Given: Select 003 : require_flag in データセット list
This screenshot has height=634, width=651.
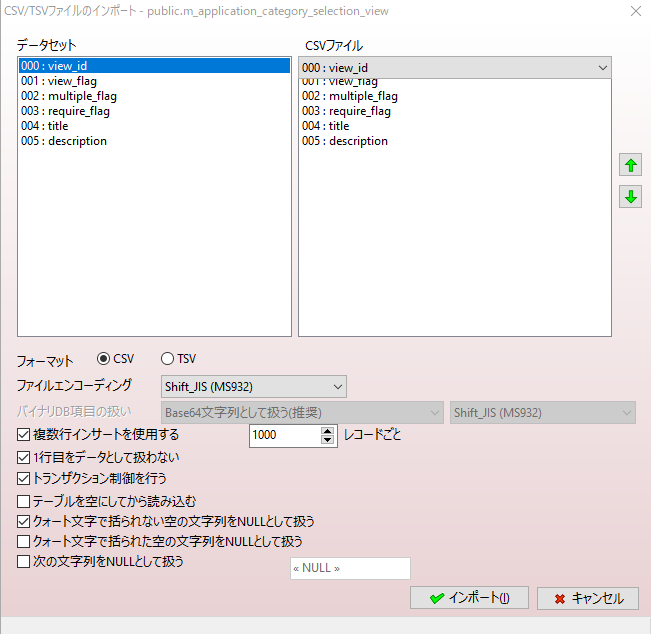Looking at the screenshot, I should click(x=65, y=111).
